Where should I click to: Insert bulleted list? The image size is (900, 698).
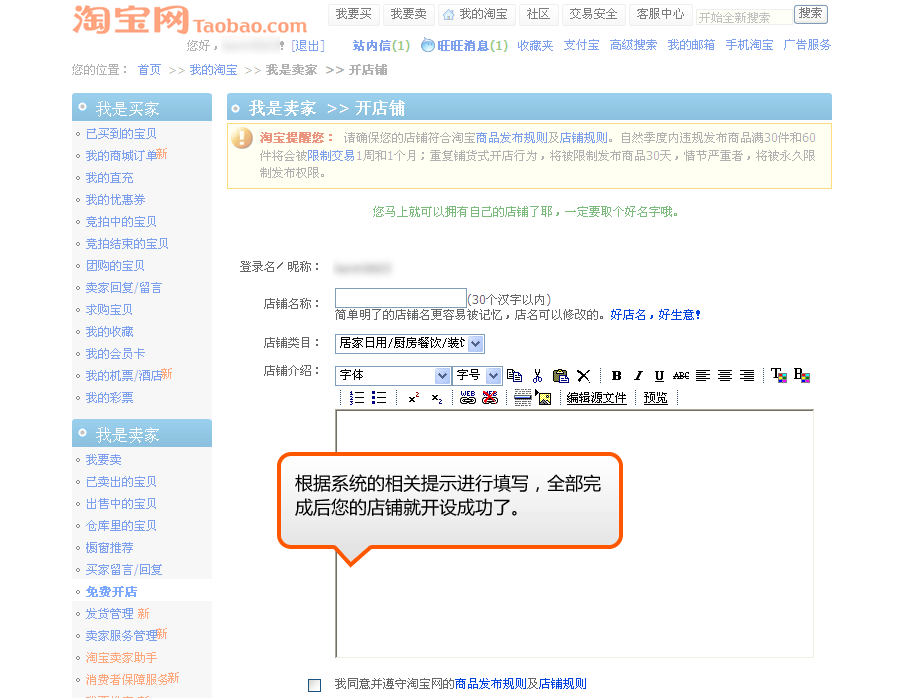[379, 397]
